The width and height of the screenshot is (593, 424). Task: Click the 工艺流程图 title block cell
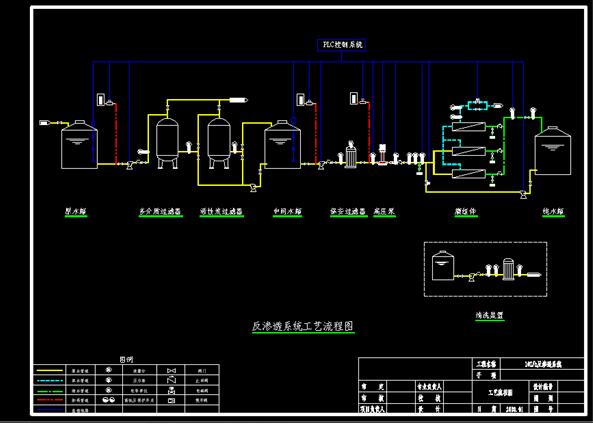[500, 392]
